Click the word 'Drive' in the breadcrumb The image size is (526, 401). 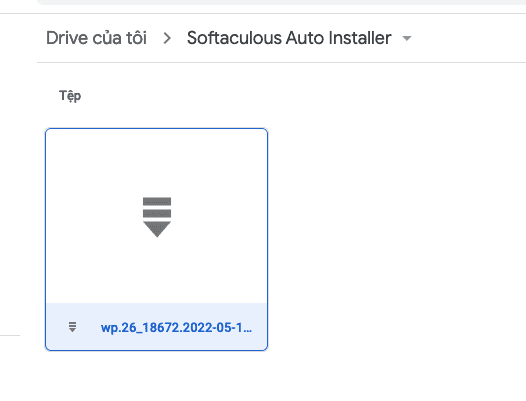pos(67,38)
